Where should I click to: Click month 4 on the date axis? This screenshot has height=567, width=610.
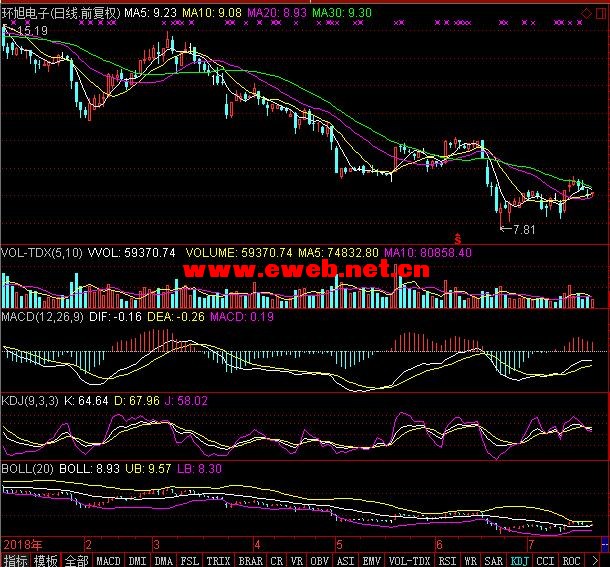pos(257,544)
